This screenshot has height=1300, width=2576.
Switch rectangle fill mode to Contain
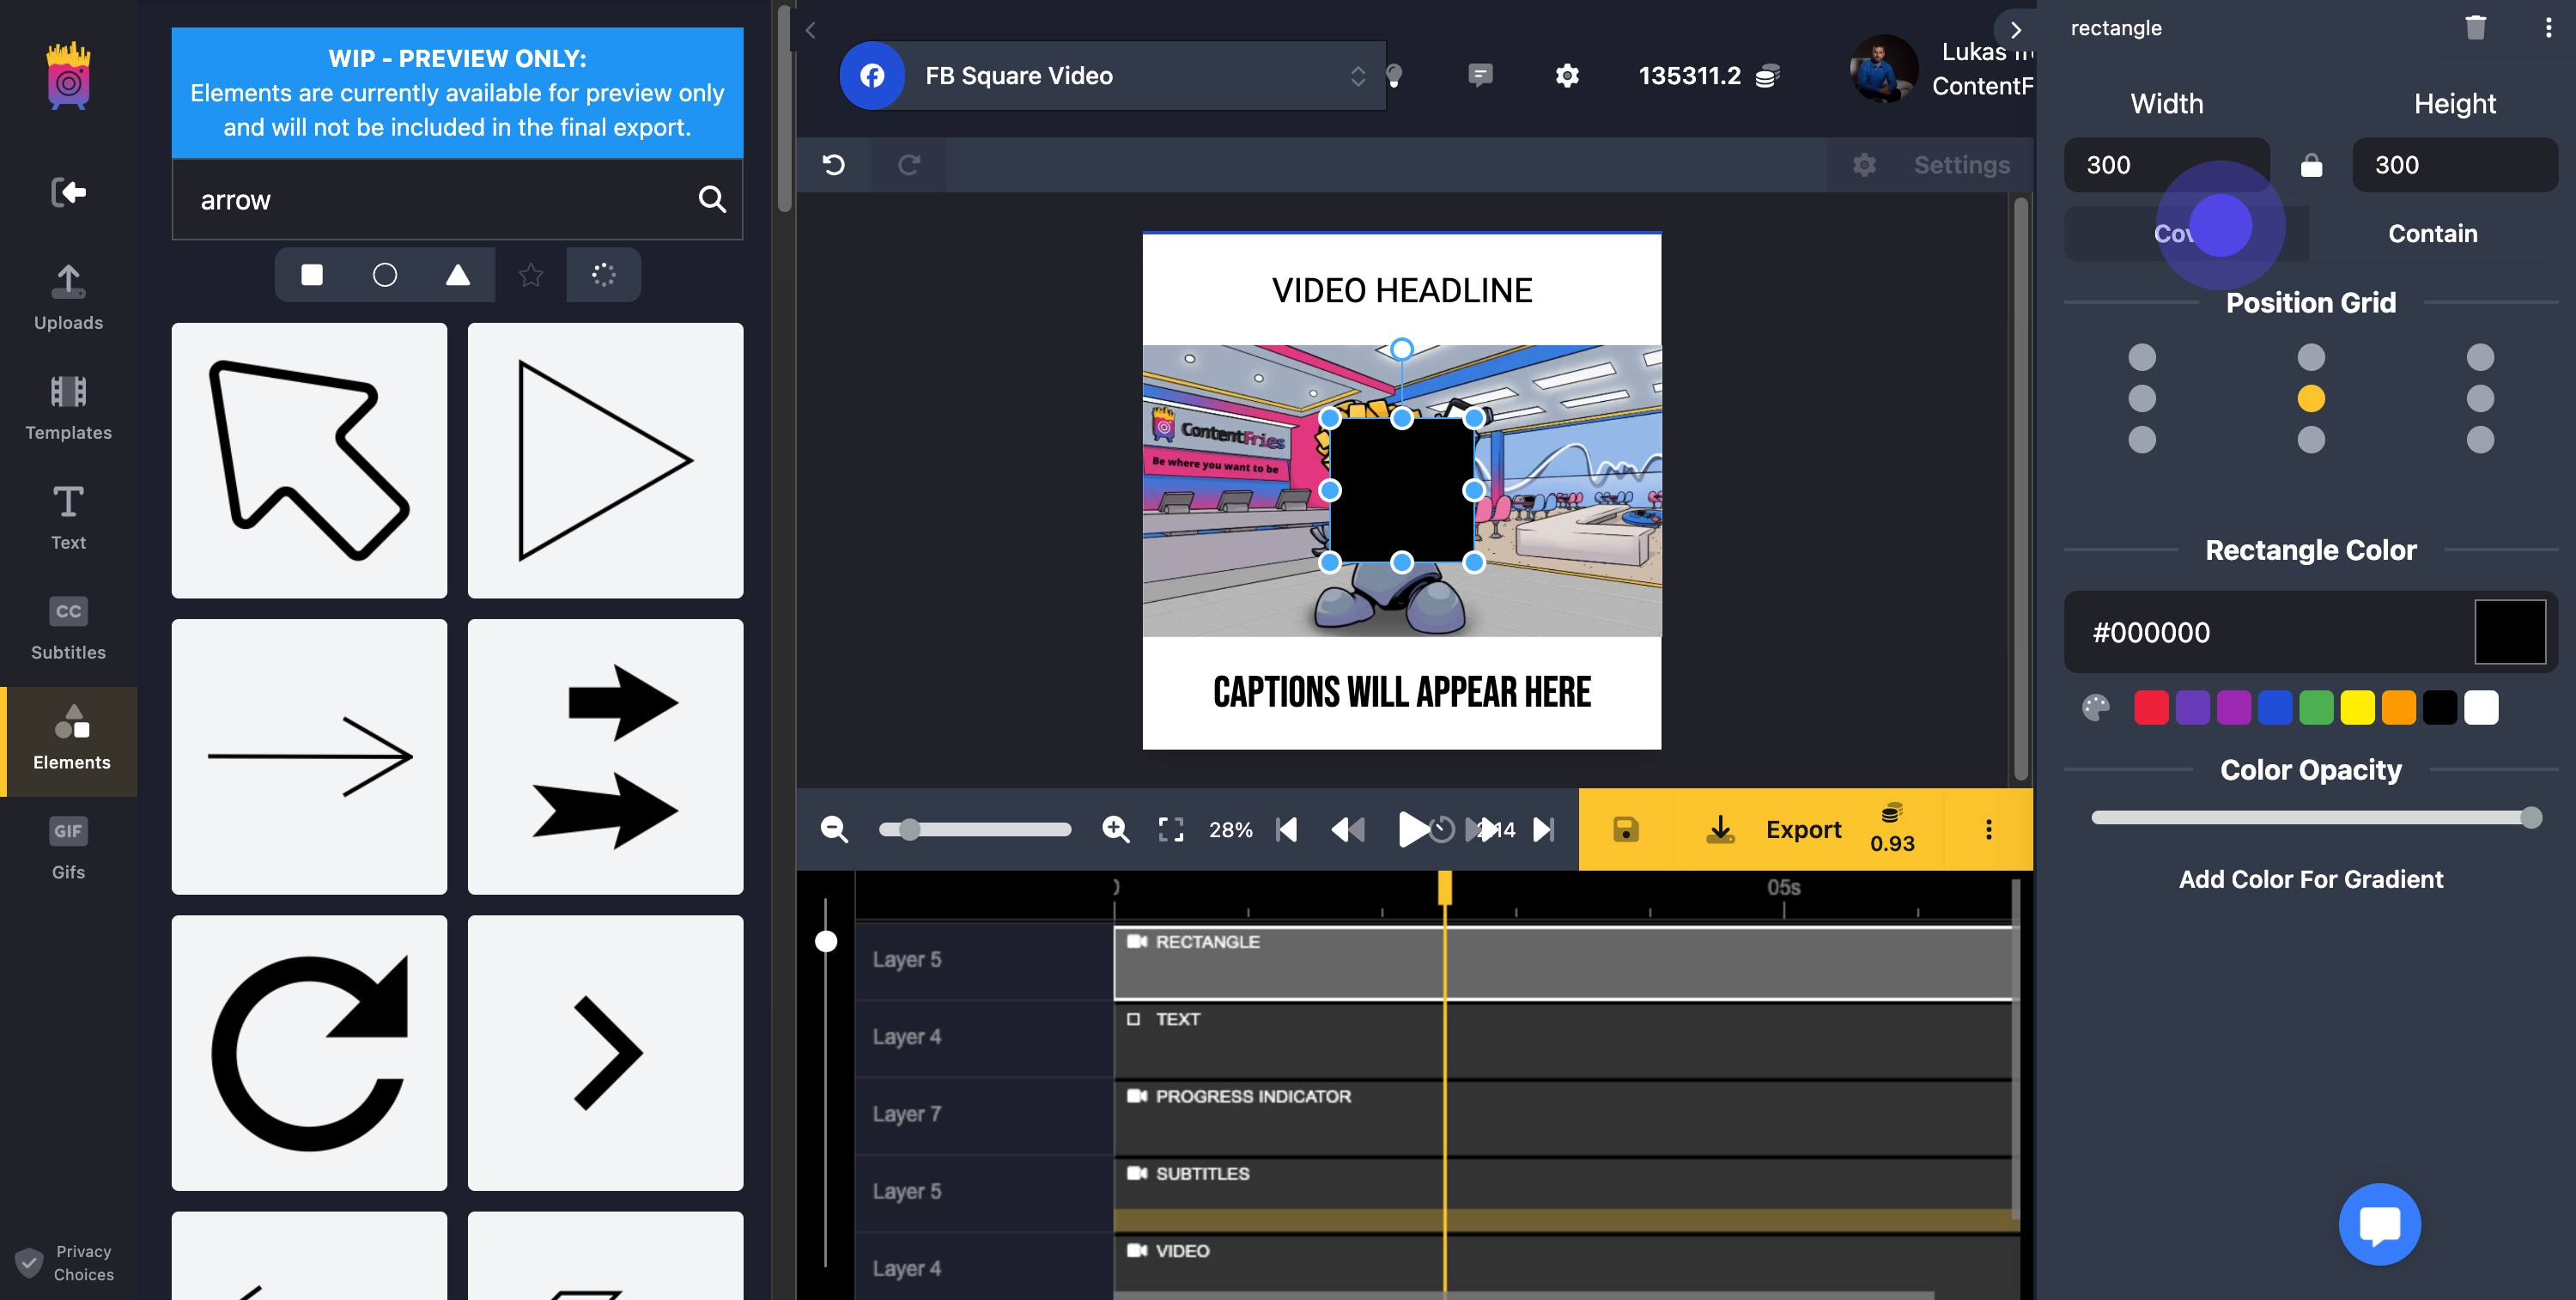tap(2432, 233)
